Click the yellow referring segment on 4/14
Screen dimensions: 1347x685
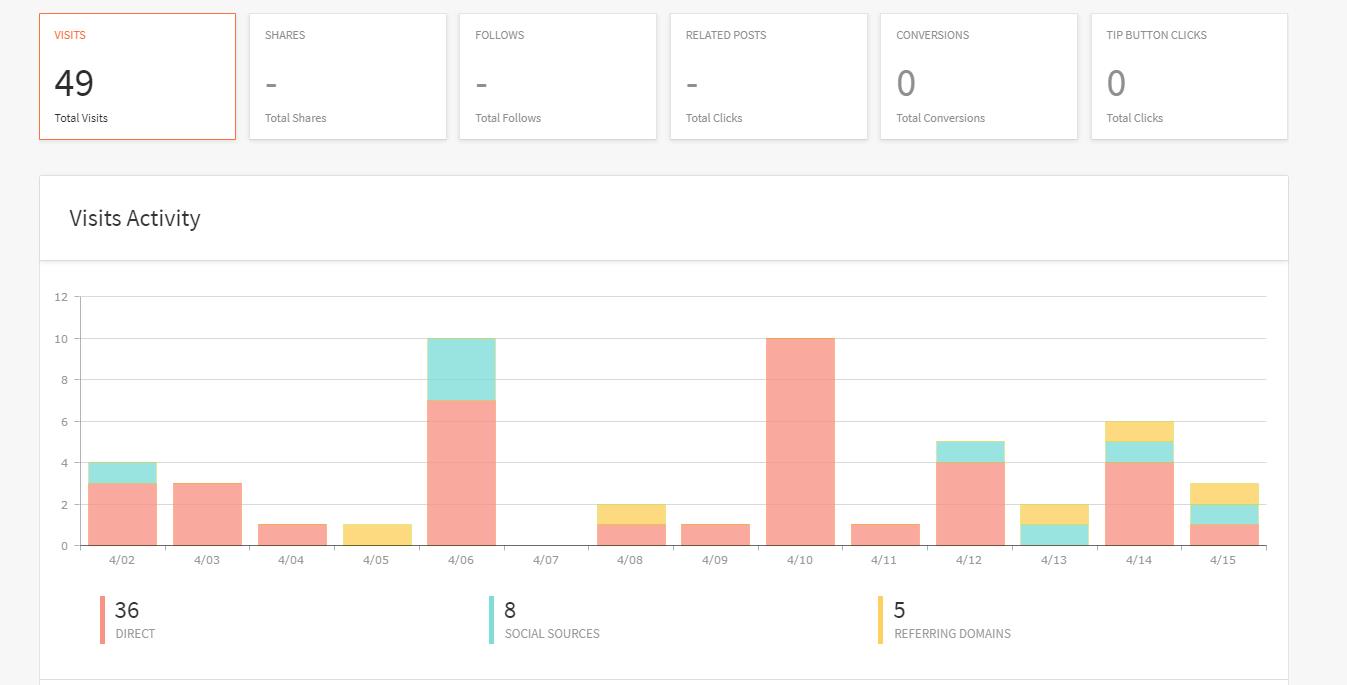[1139, 431]
